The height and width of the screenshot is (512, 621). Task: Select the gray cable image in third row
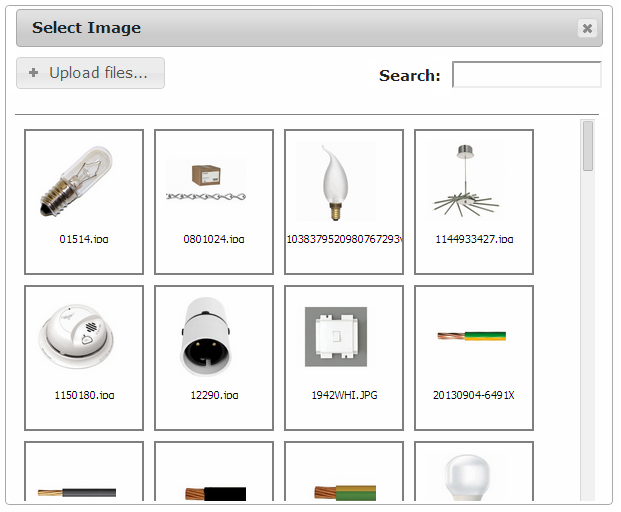(x=84, y=474)
